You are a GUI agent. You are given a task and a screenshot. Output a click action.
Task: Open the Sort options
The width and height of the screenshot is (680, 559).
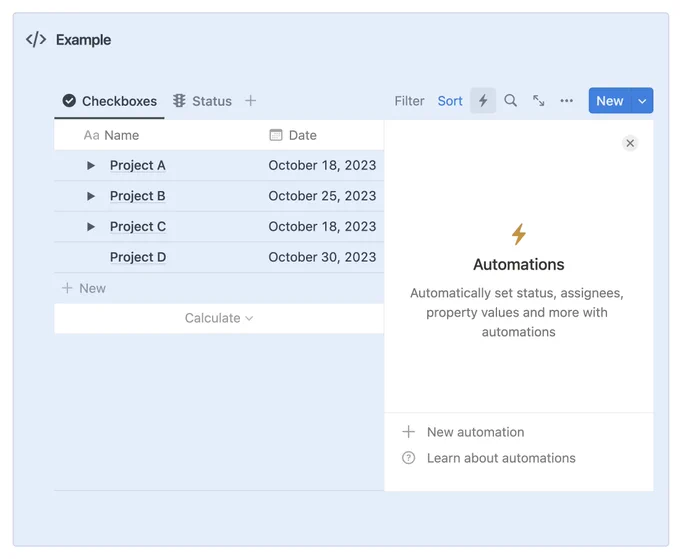450,101
